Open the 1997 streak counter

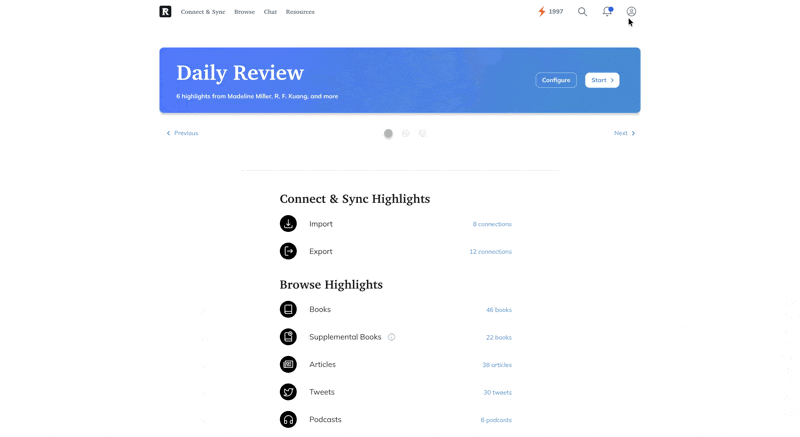[550, 12]
